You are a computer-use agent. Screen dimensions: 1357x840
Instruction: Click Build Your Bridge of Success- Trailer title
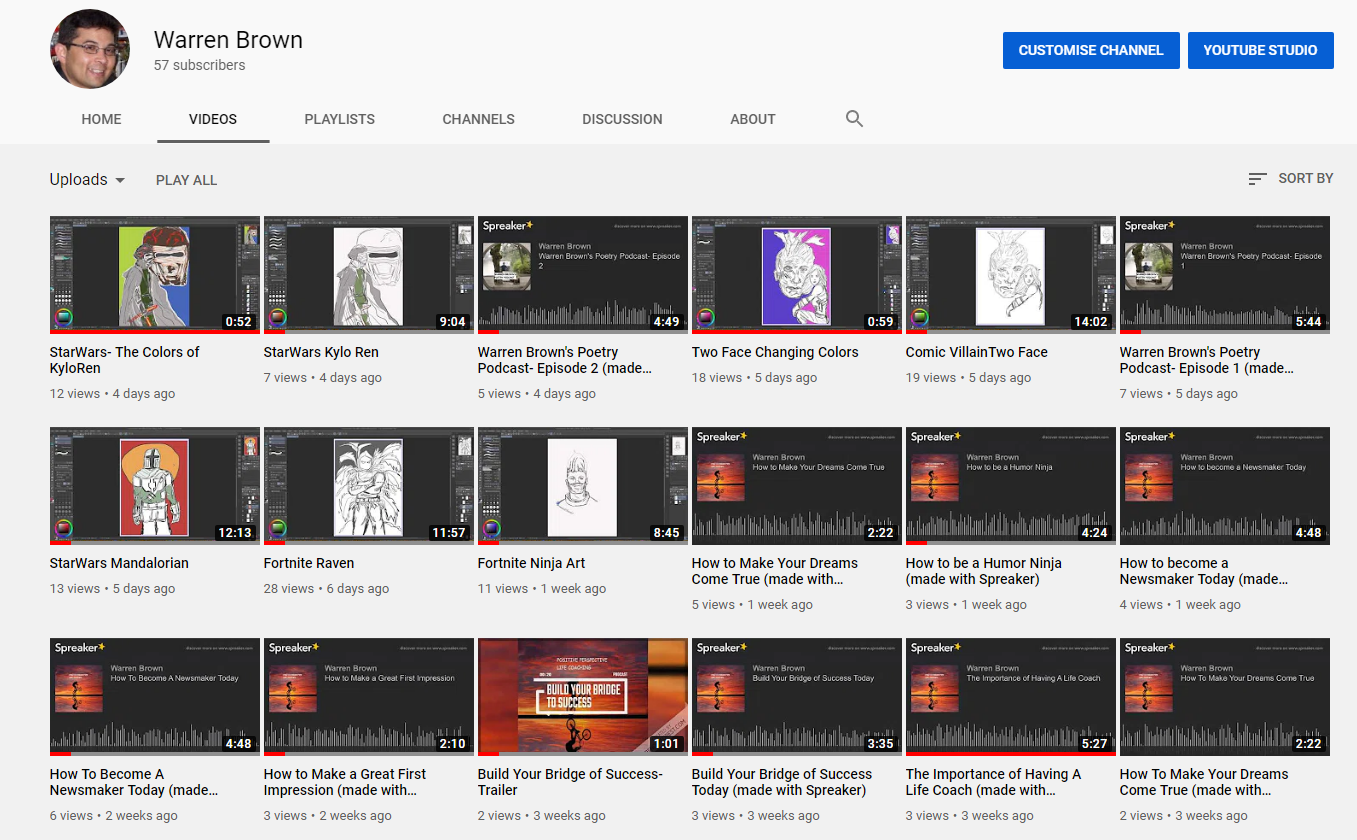tap(571, 782)
